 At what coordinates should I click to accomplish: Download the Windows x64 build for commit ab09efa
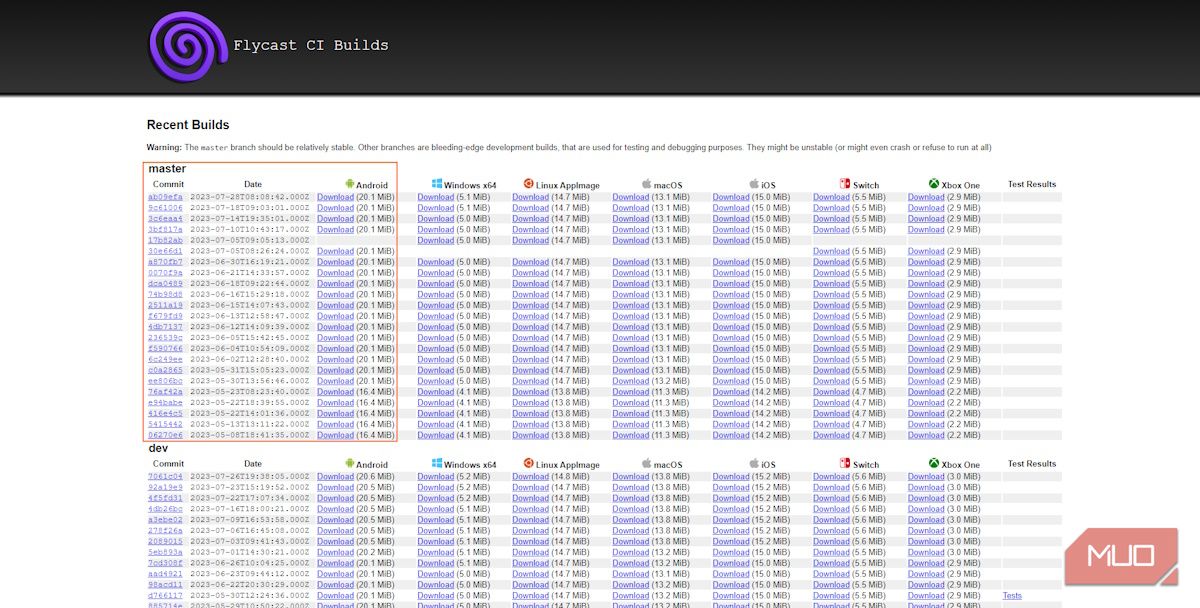[x=435, y=197]
